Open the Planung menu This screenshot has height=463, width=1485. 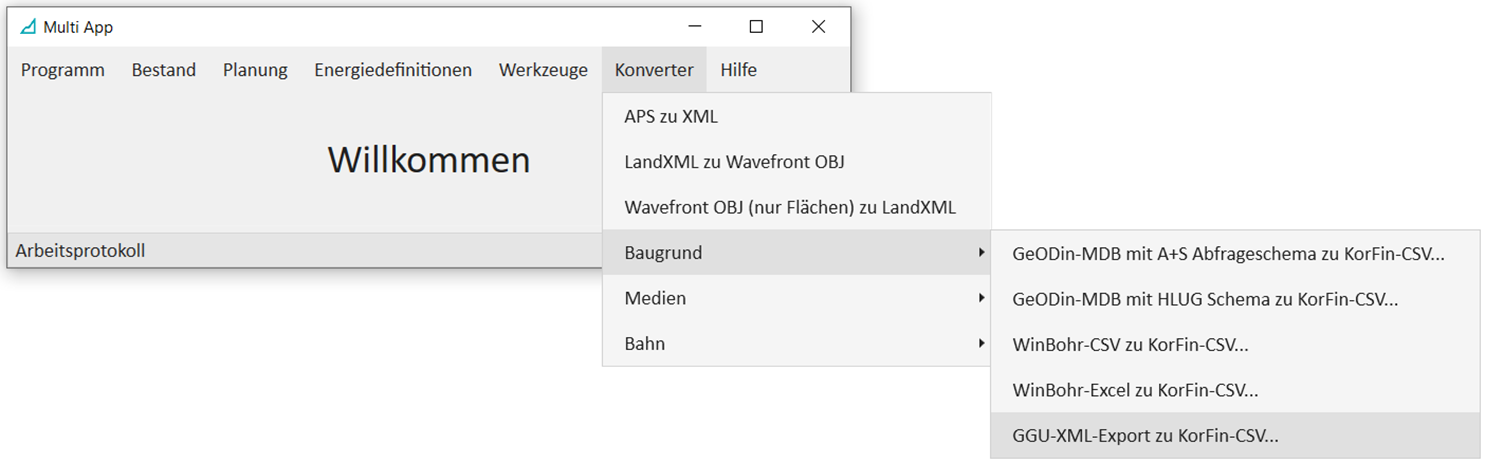tap(255, 70)
